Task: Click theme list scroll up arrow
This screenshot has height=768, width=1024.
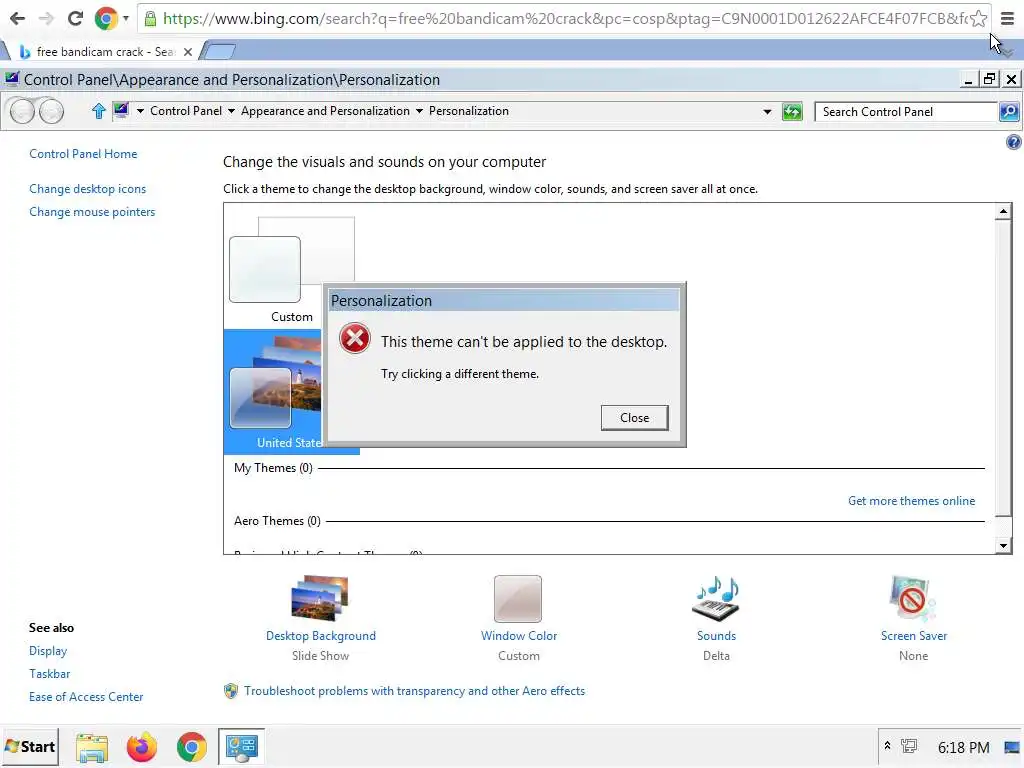Action: click(x=1003, y=212)
